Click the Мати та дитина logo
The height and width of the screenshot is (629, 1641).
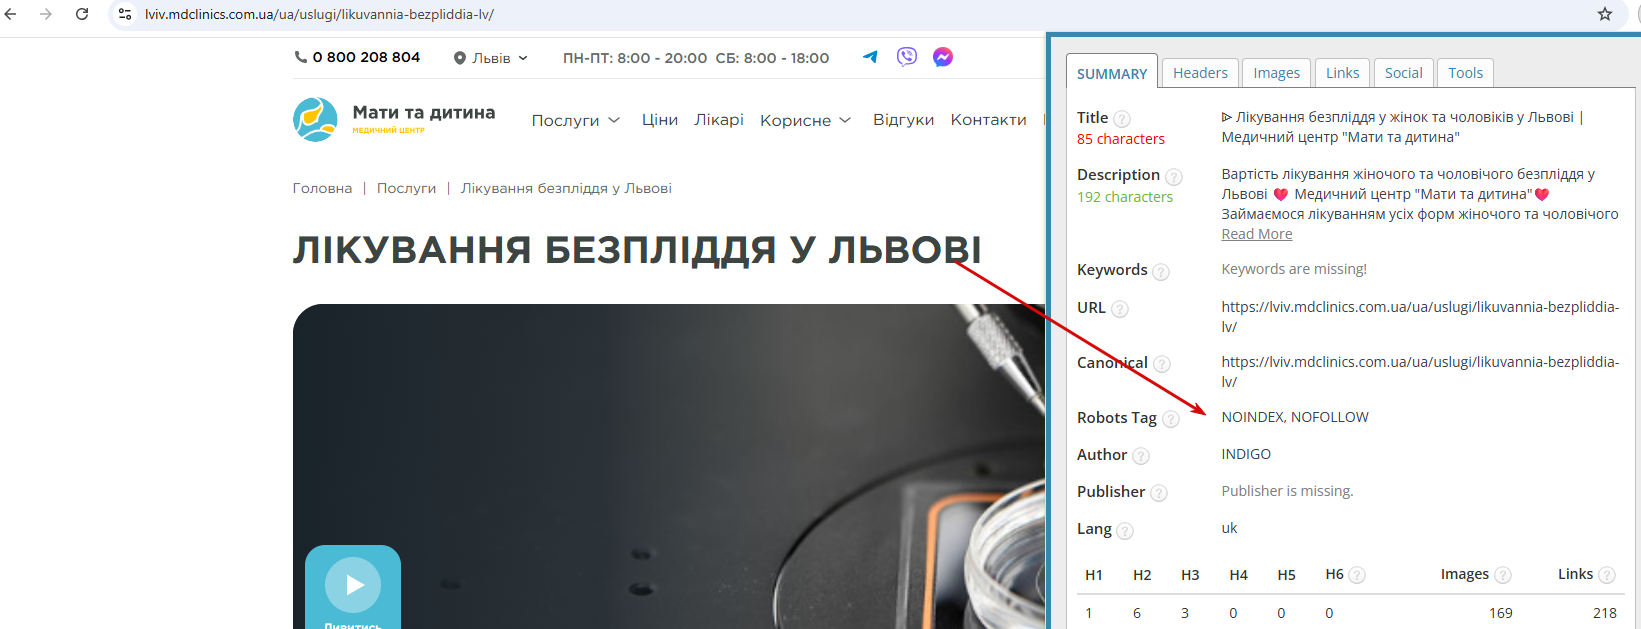tap(394, 119)
